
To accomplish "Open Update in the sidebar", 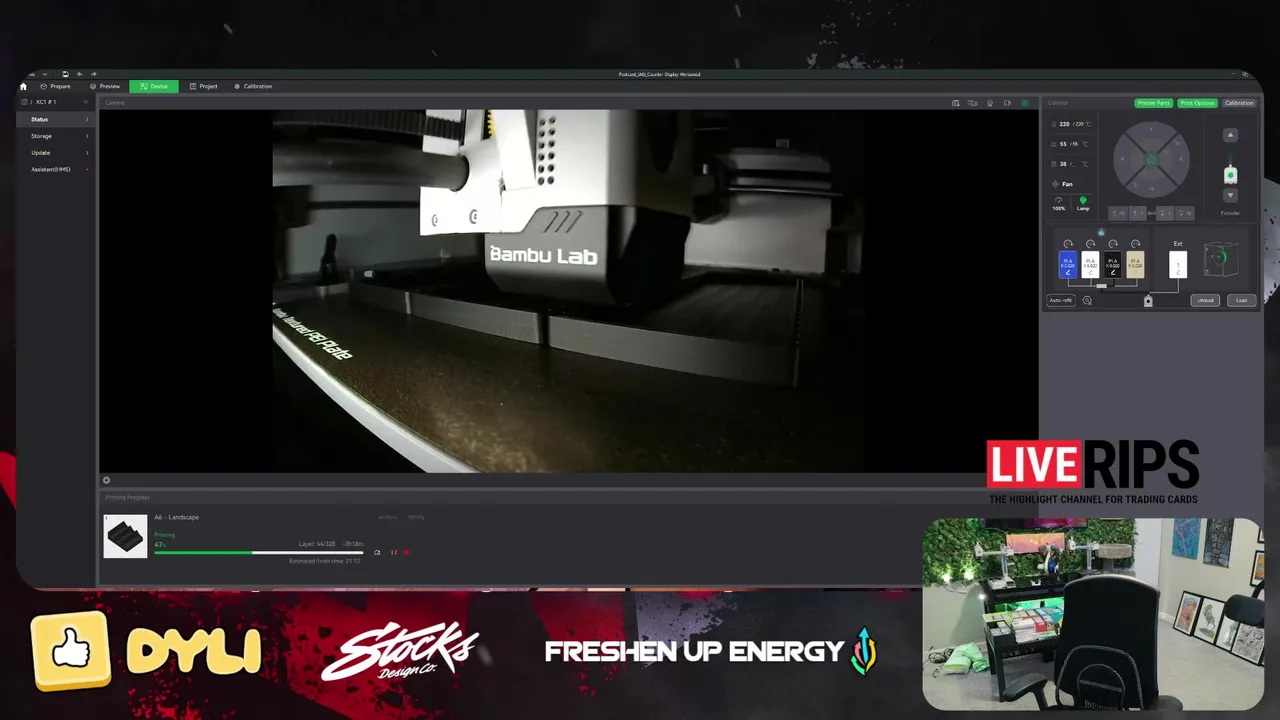I will pos(55,153).
